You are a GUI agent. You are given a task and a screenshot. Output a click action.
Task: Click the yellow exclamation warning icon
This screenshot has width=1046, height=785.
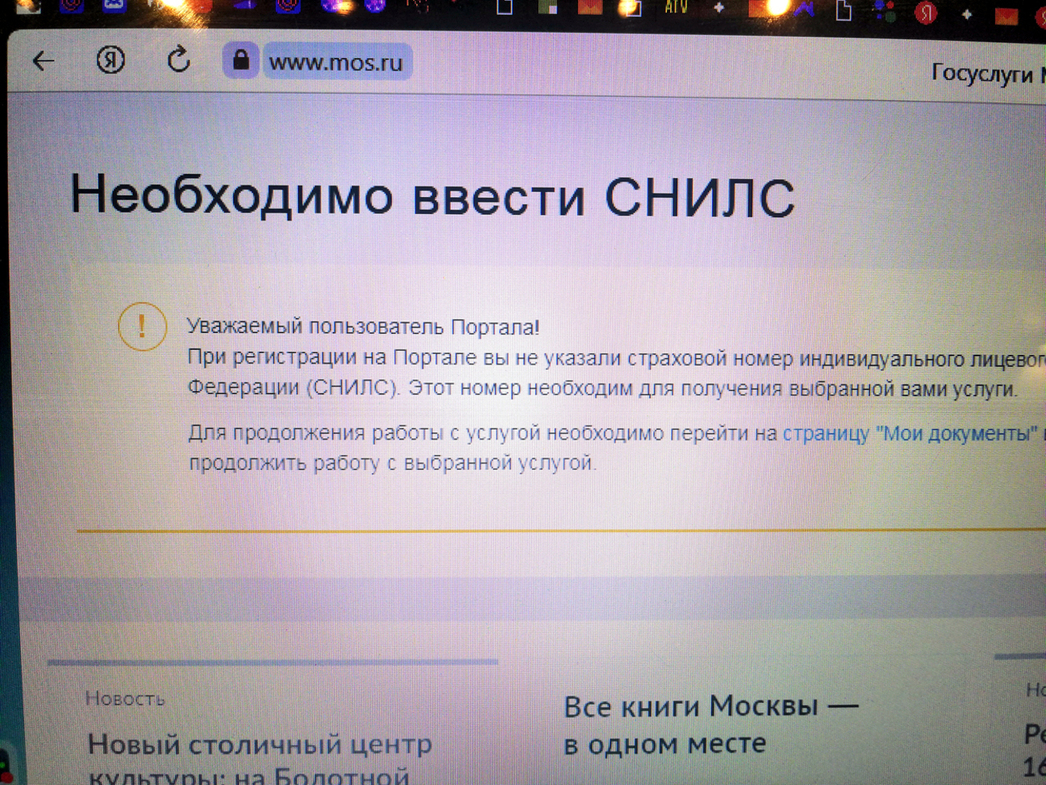[142, 327]
